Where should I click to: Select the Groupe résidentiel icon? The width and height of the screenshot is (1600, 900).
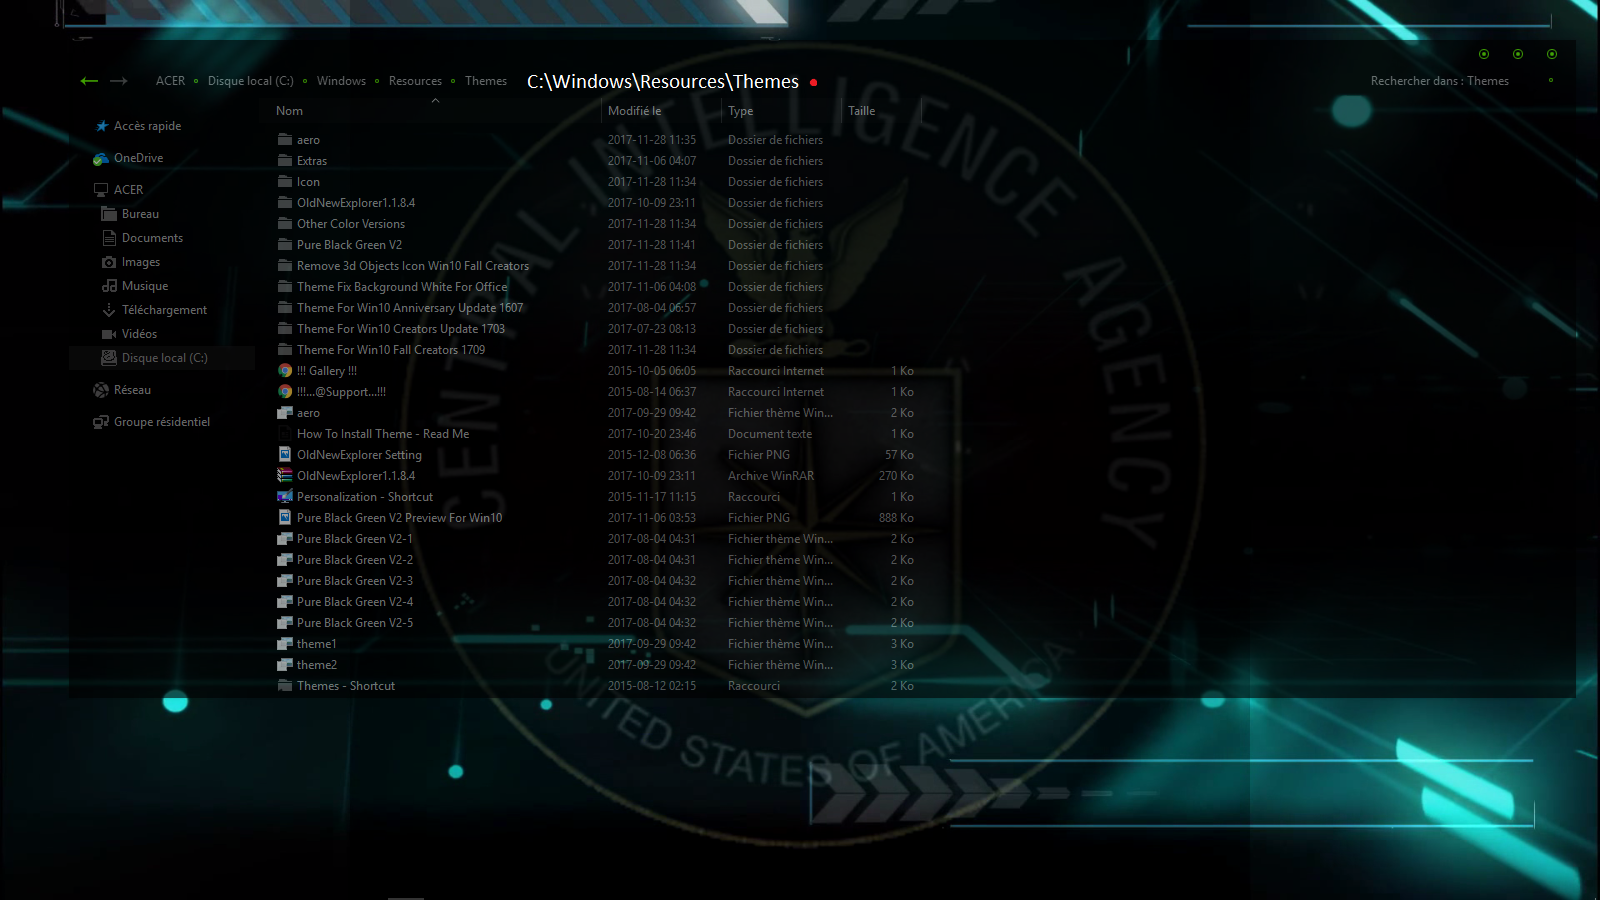tap(101, 422)
